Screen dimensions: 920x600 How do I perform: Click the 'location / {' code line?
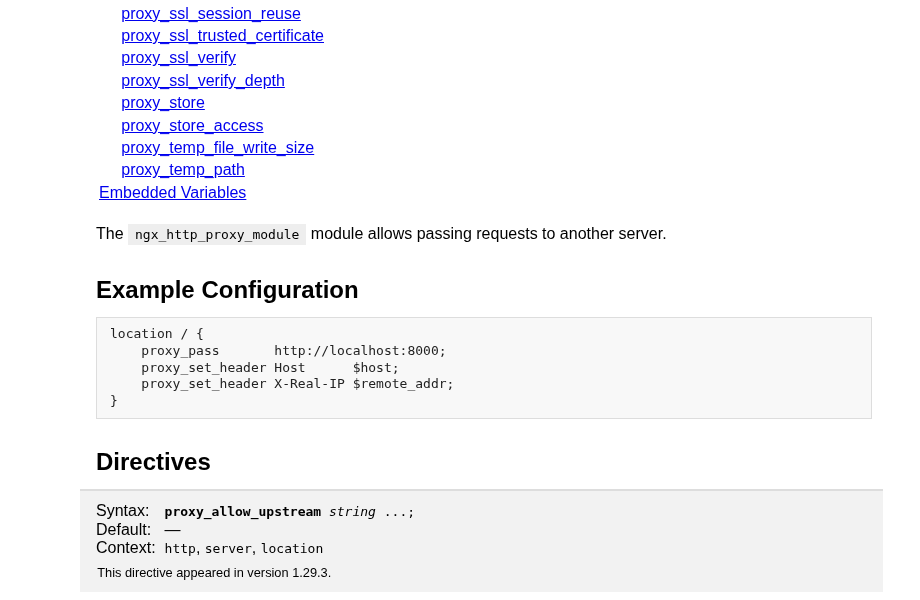pos(157,334)
